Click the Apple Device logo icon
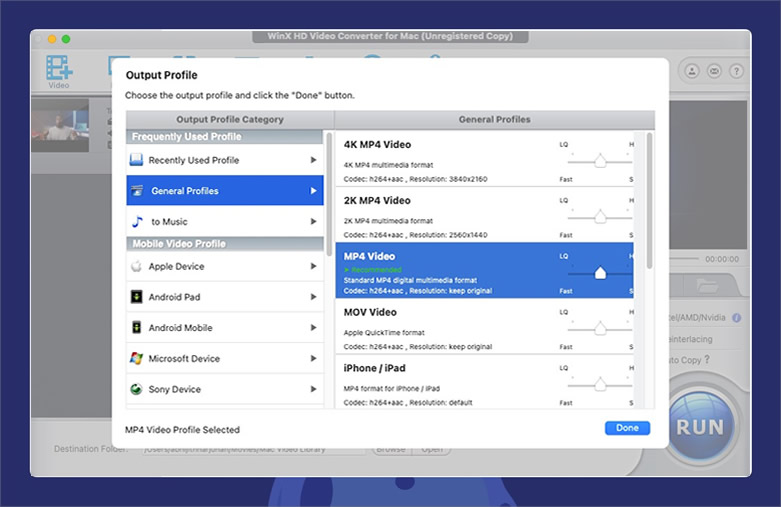Screen dimensions: 781x507 [x=136, y=266]
